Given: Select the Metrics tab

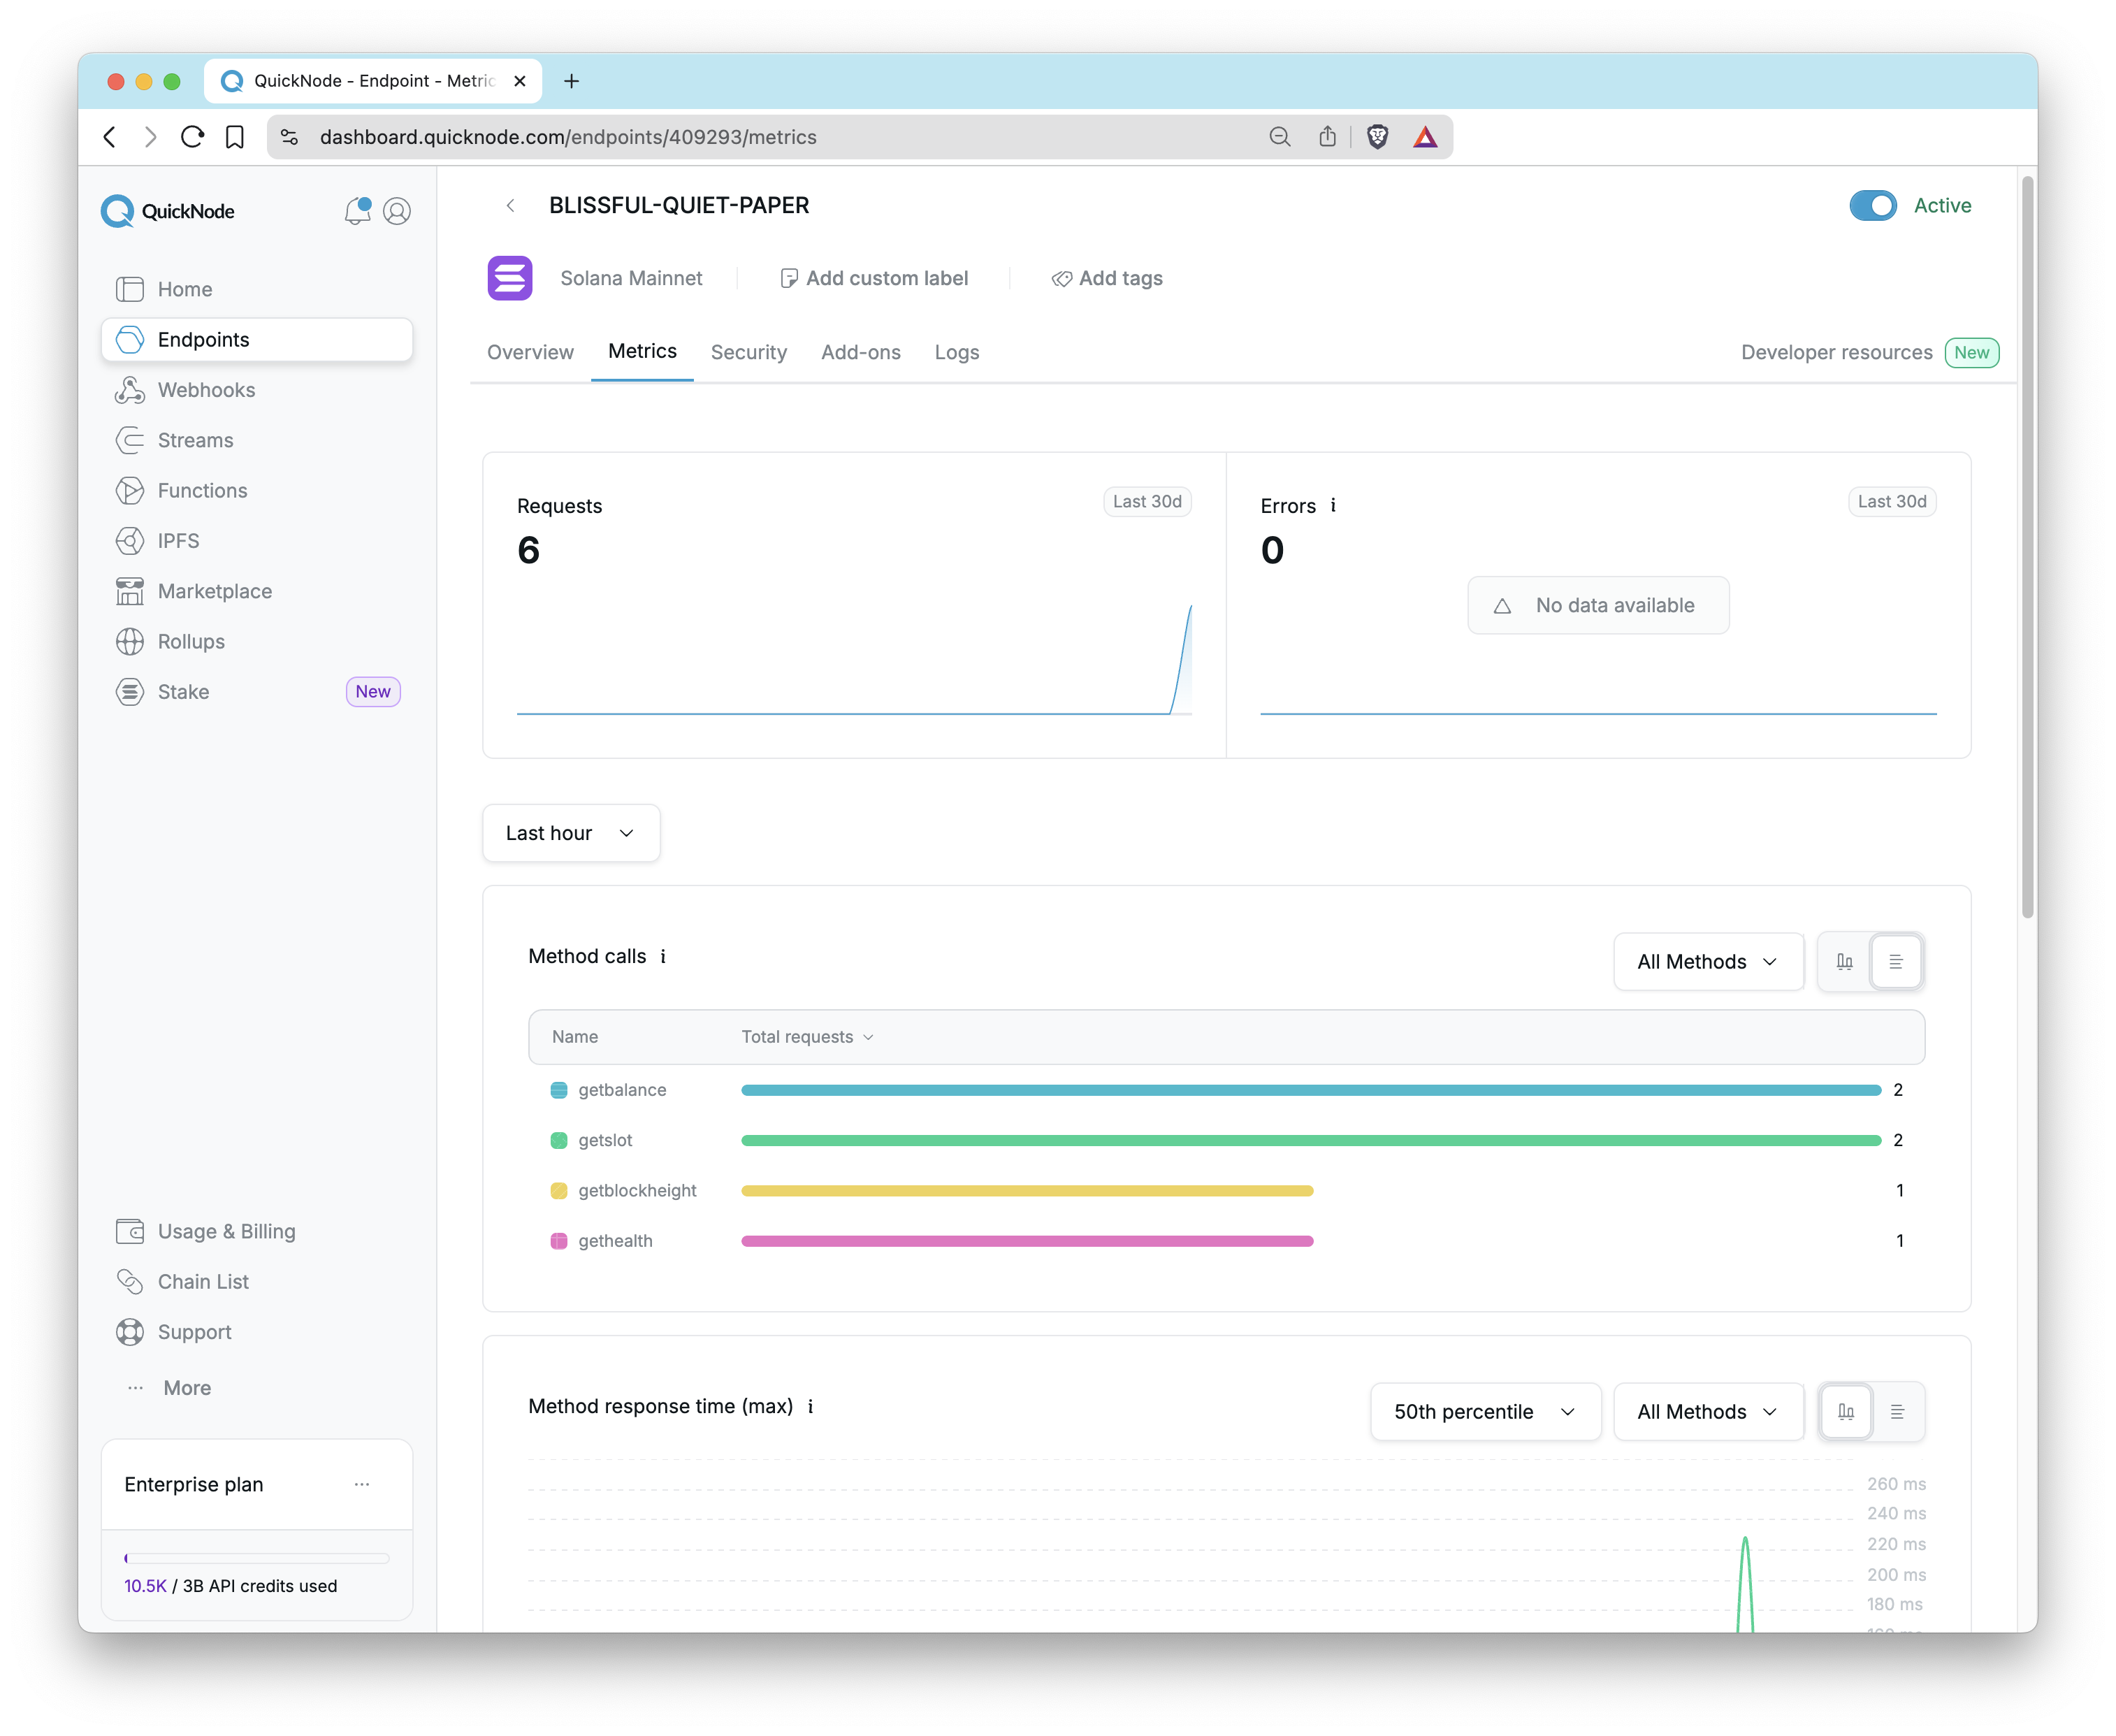Looking at the screenshot, I should tap(642, 351).
